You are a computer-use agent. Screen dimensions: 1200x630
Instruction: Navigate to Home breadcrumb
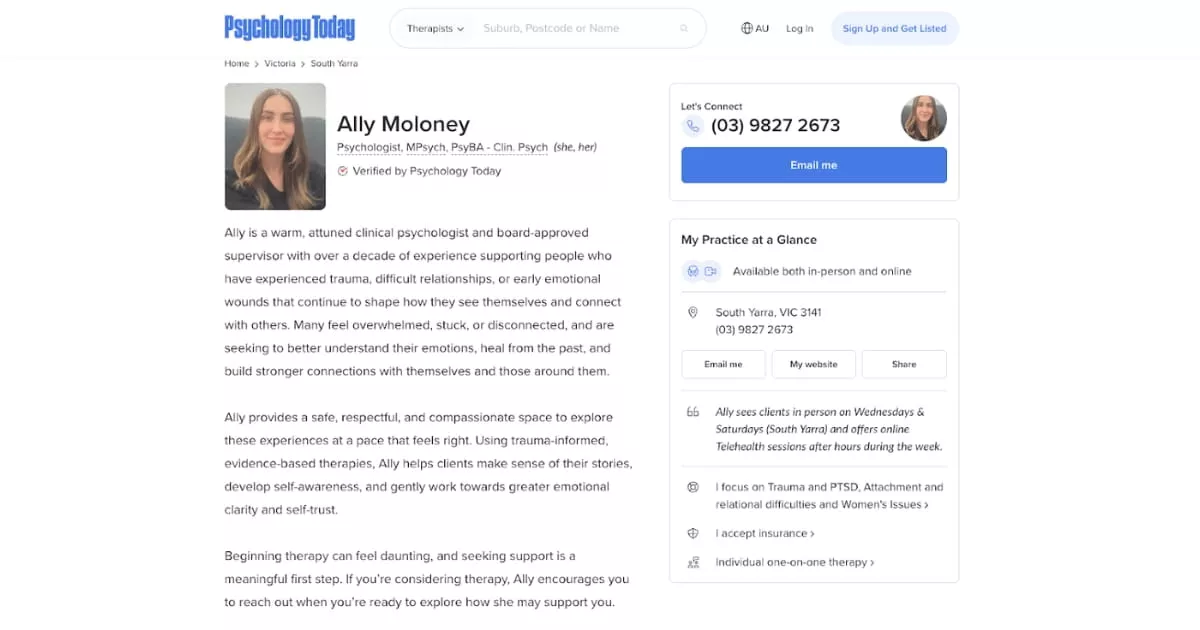(237, 64)
